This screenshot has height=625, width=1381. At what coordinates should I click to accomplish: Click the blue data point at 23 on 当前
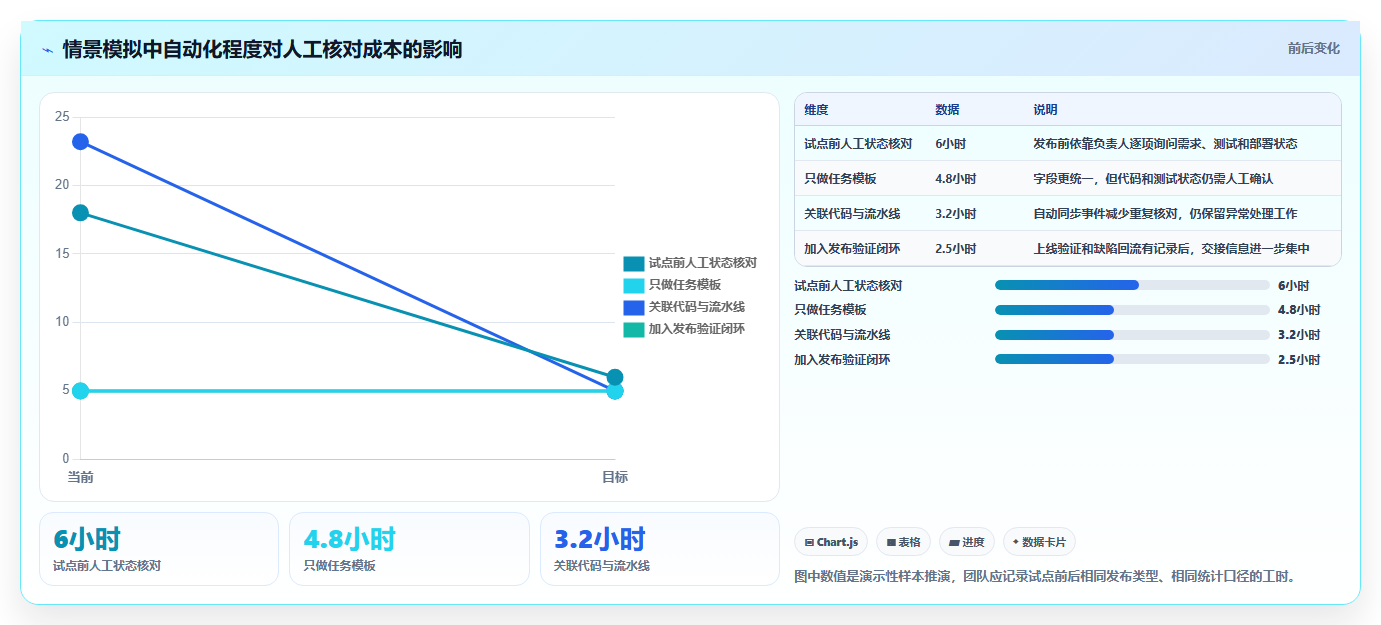80,142
